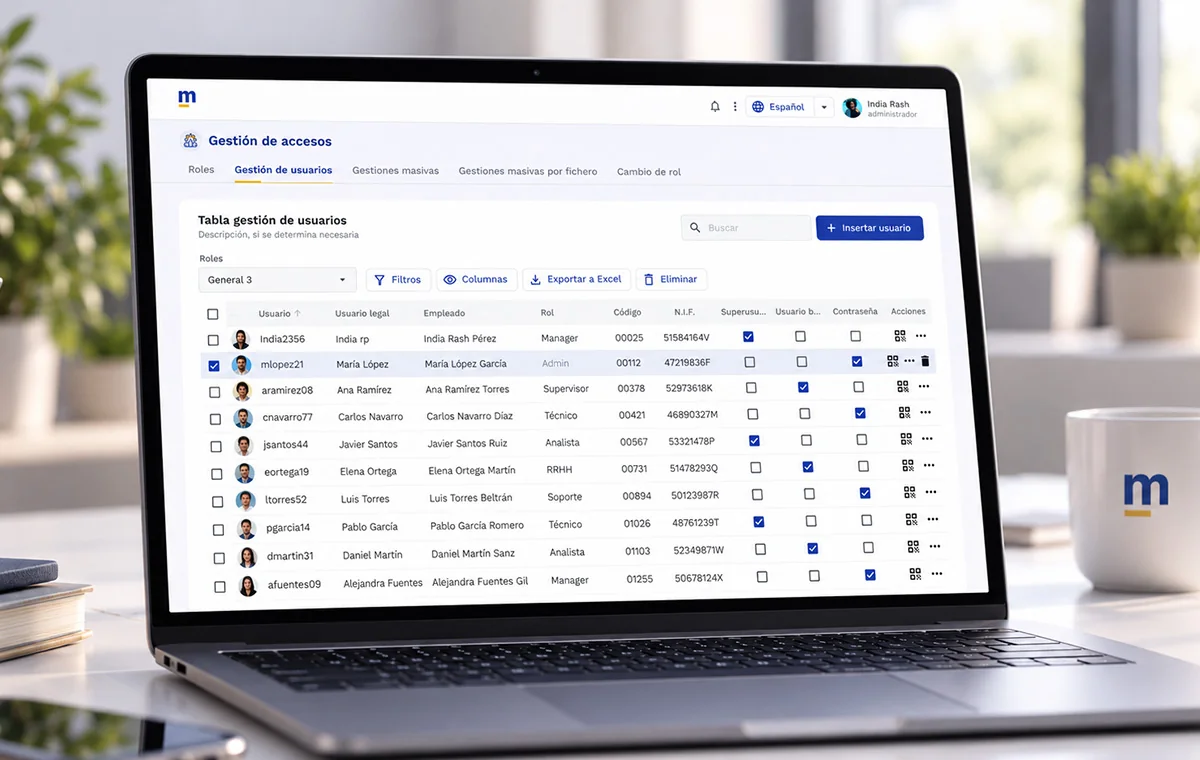Click the Eliminar button
This screenshot has height=760, width=1200.
point(671,279)
